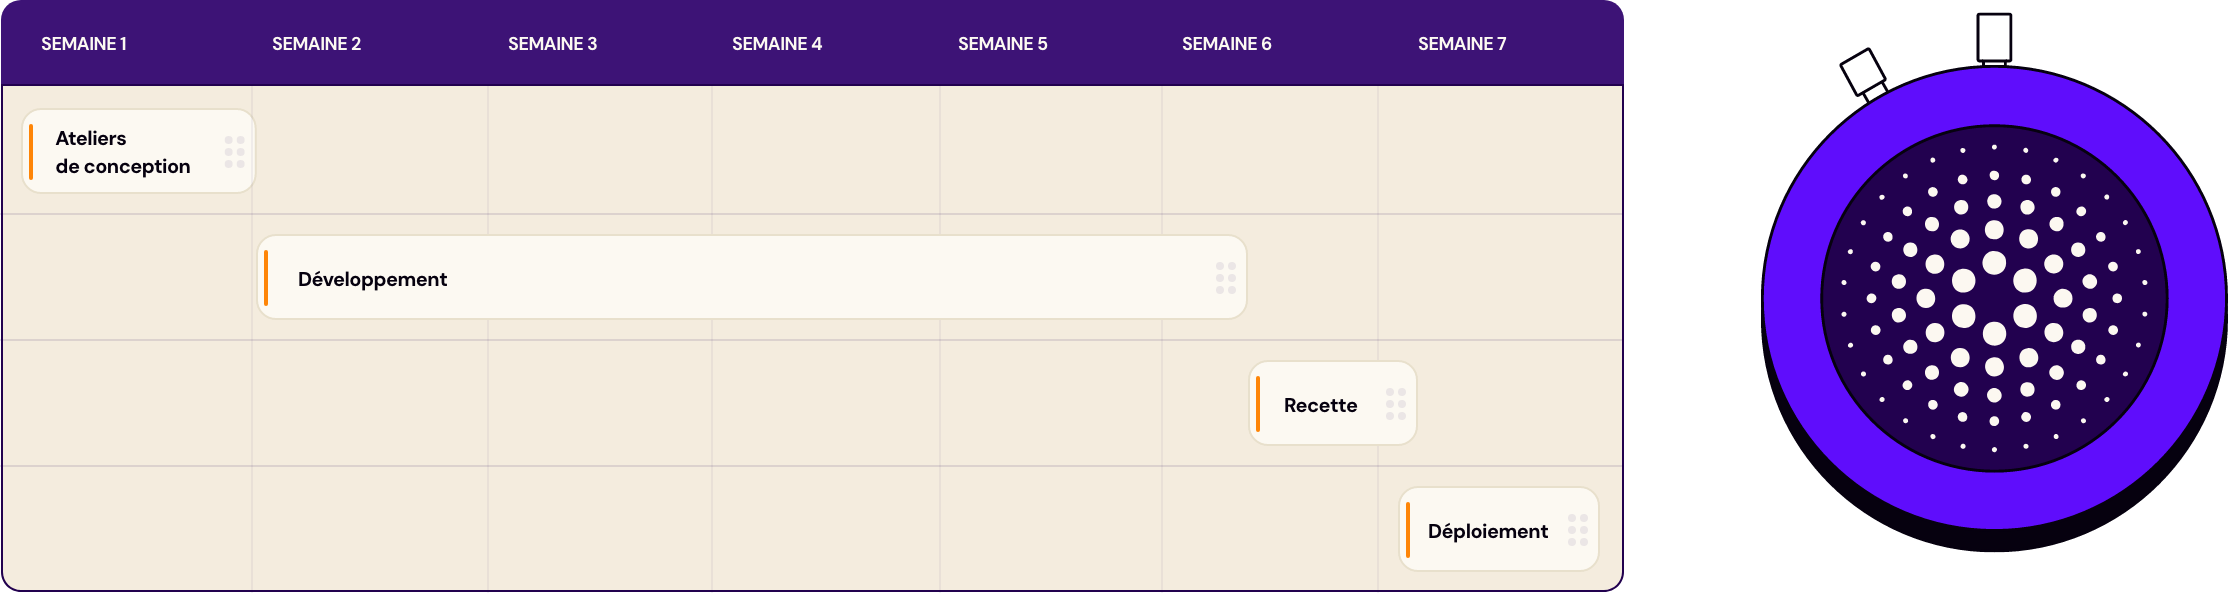Choose the SEMAINE 4 column header
Viewport: 2228px width, 593px height.
[777, 44]
